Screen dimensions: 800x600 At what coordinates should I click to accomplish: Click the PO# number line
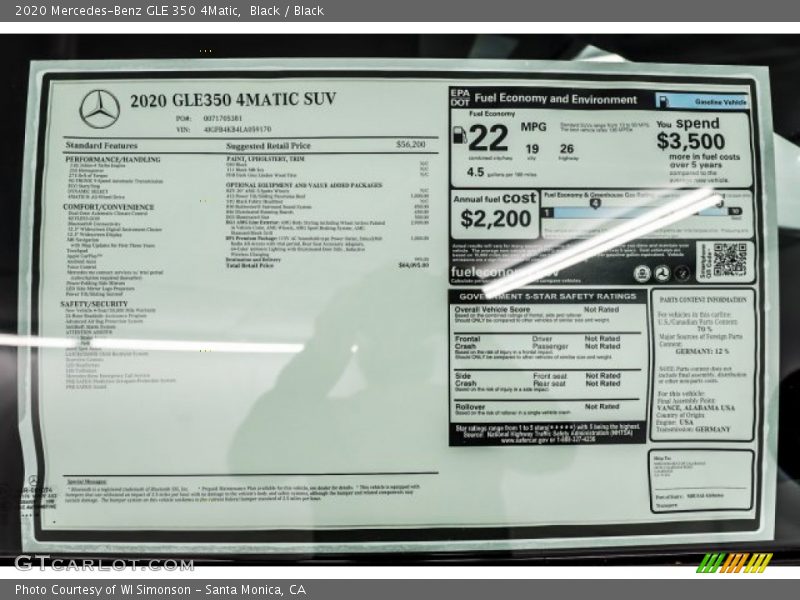(209, 118)
